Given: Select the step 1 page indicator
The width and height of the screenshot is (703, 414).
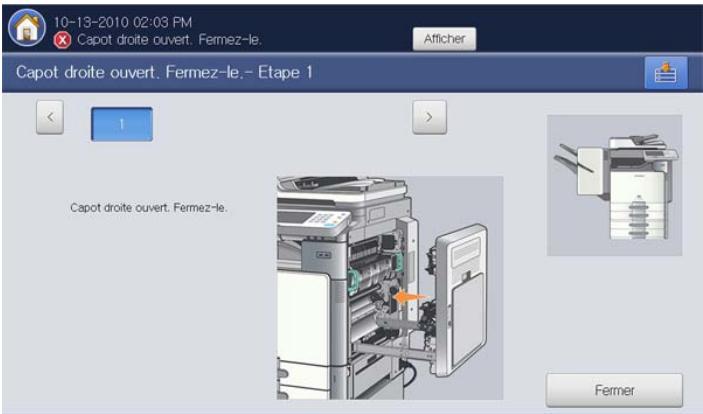Looking at the screenshot, I should pyautogui.click(x=121, y=124).
